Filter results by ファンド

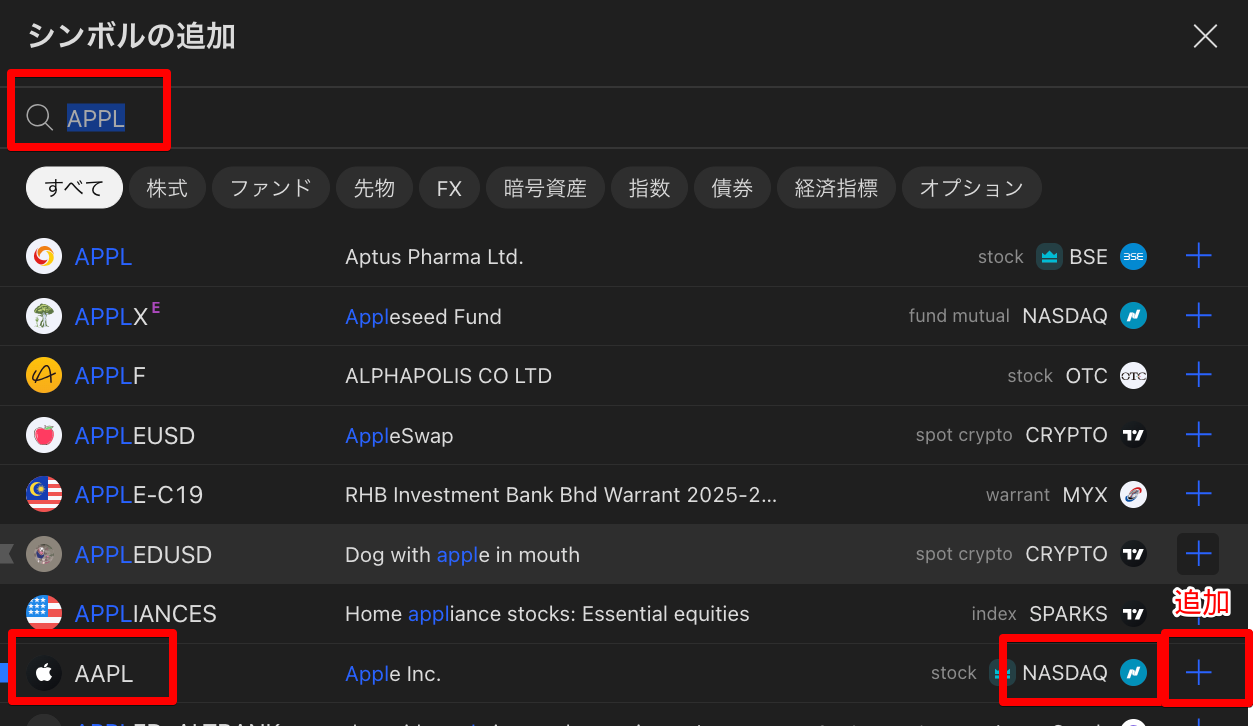[270, 188]
